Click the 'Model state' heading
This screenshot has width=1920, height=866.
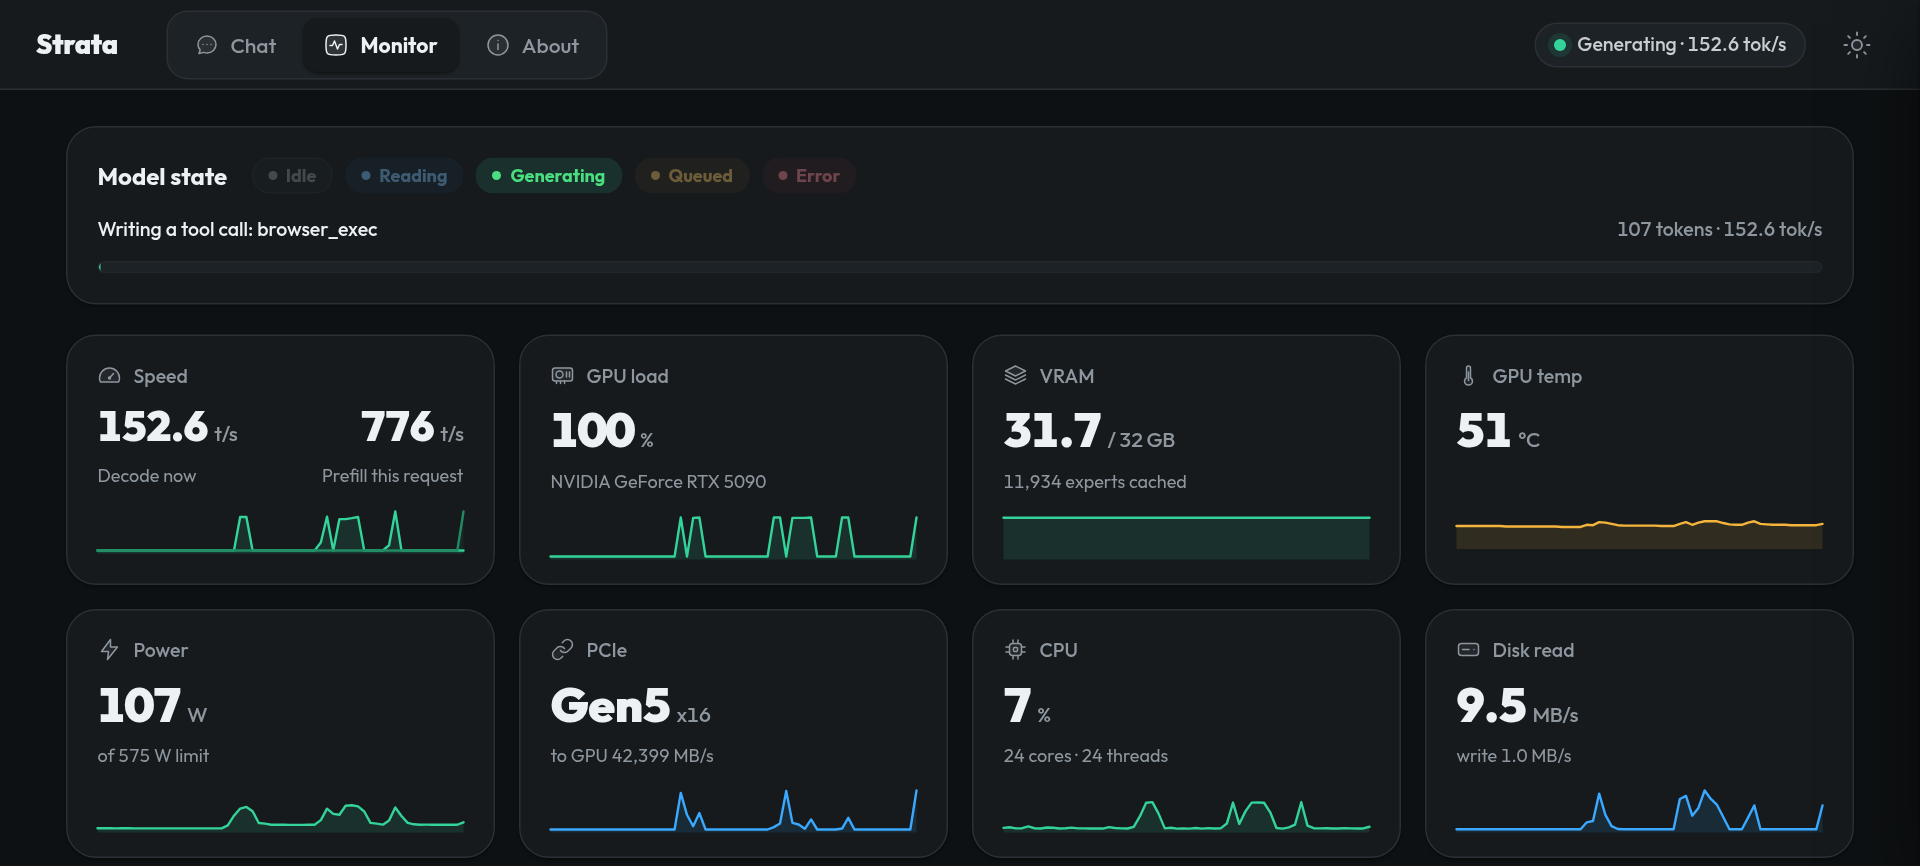click(162, 177)
